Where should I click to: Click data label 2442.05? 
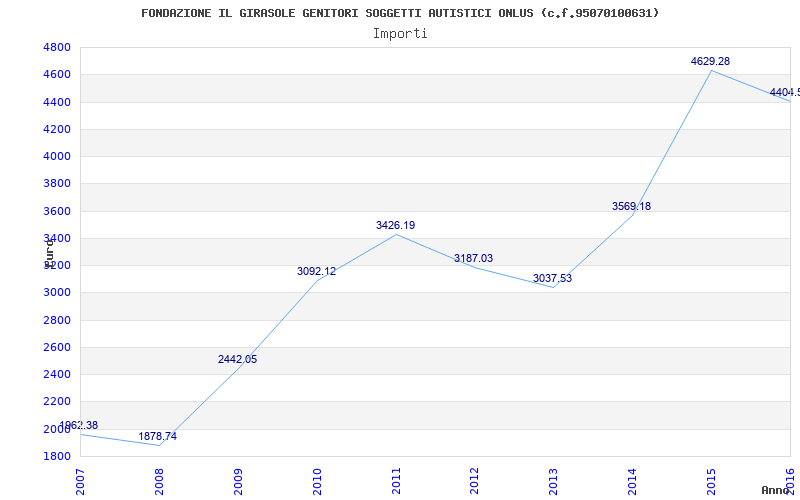pos(237,360)
